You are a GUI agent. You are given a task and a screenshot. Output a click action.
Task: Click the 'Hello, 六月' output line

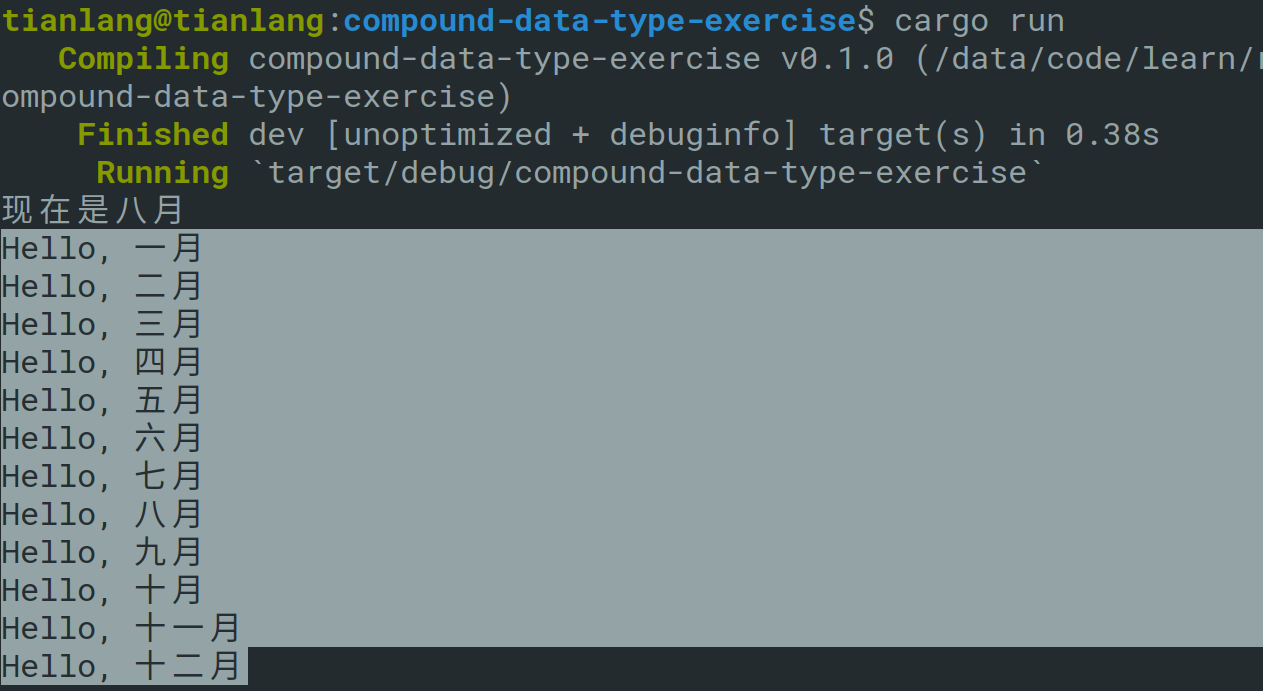[x=102, y=438]
